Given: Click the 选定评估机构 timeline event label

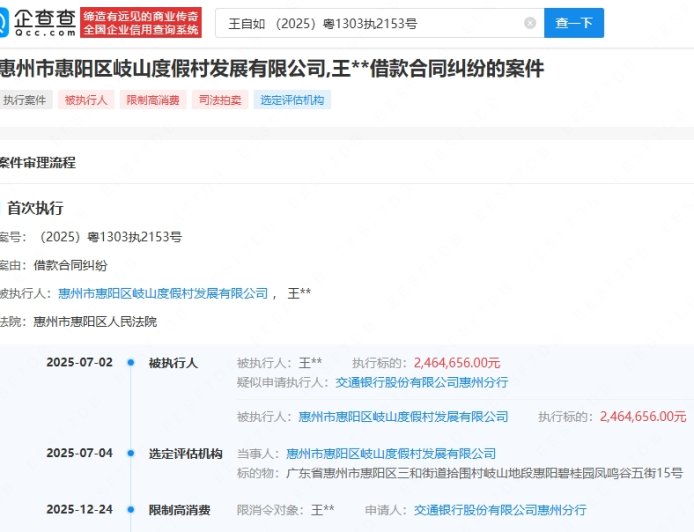Looking at the screenshot, I should tap(185, 454).
